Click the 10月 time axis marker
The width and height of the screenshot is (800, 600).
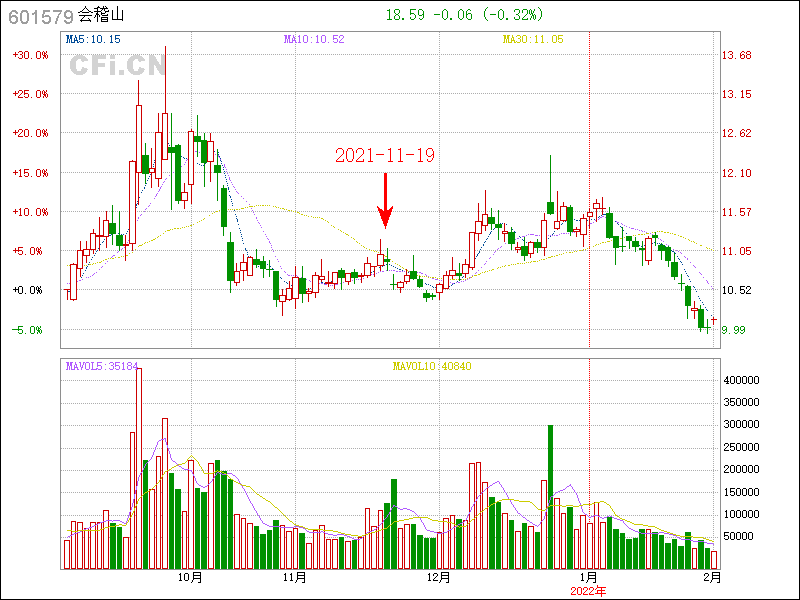point(190,578)
